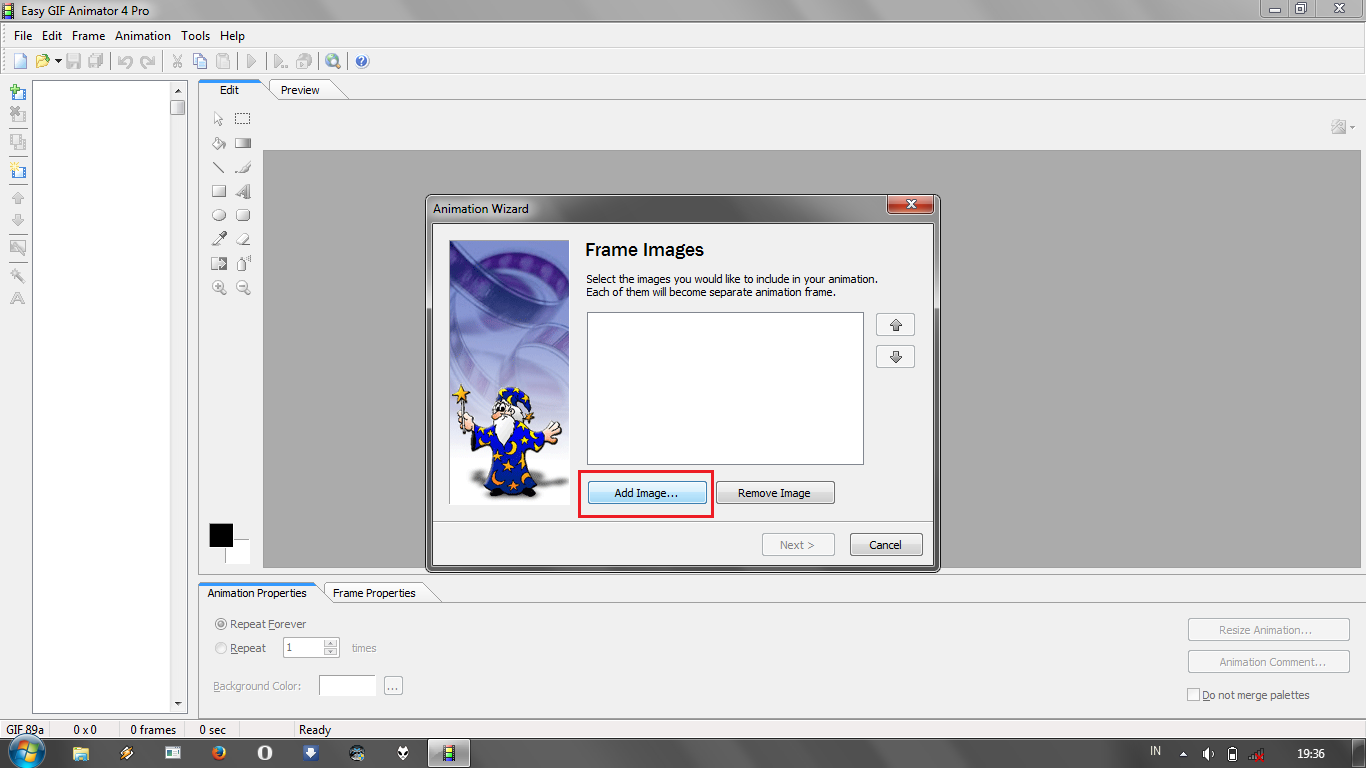Select the Ellipse shape tool
The height and width of the screenshot is (768, 1366).
click(219, 215)
